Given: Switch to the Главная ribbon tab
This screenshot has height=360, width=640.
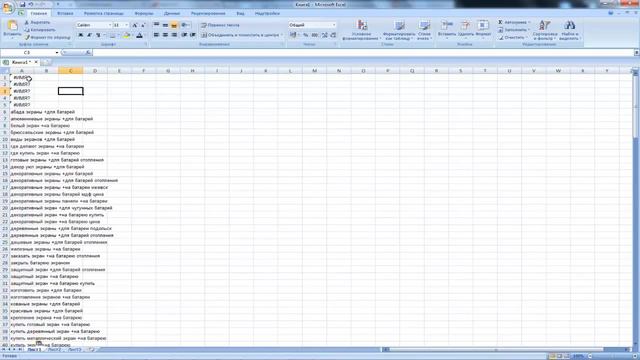Looking at the screenshot, I should [x=39, y=13].
